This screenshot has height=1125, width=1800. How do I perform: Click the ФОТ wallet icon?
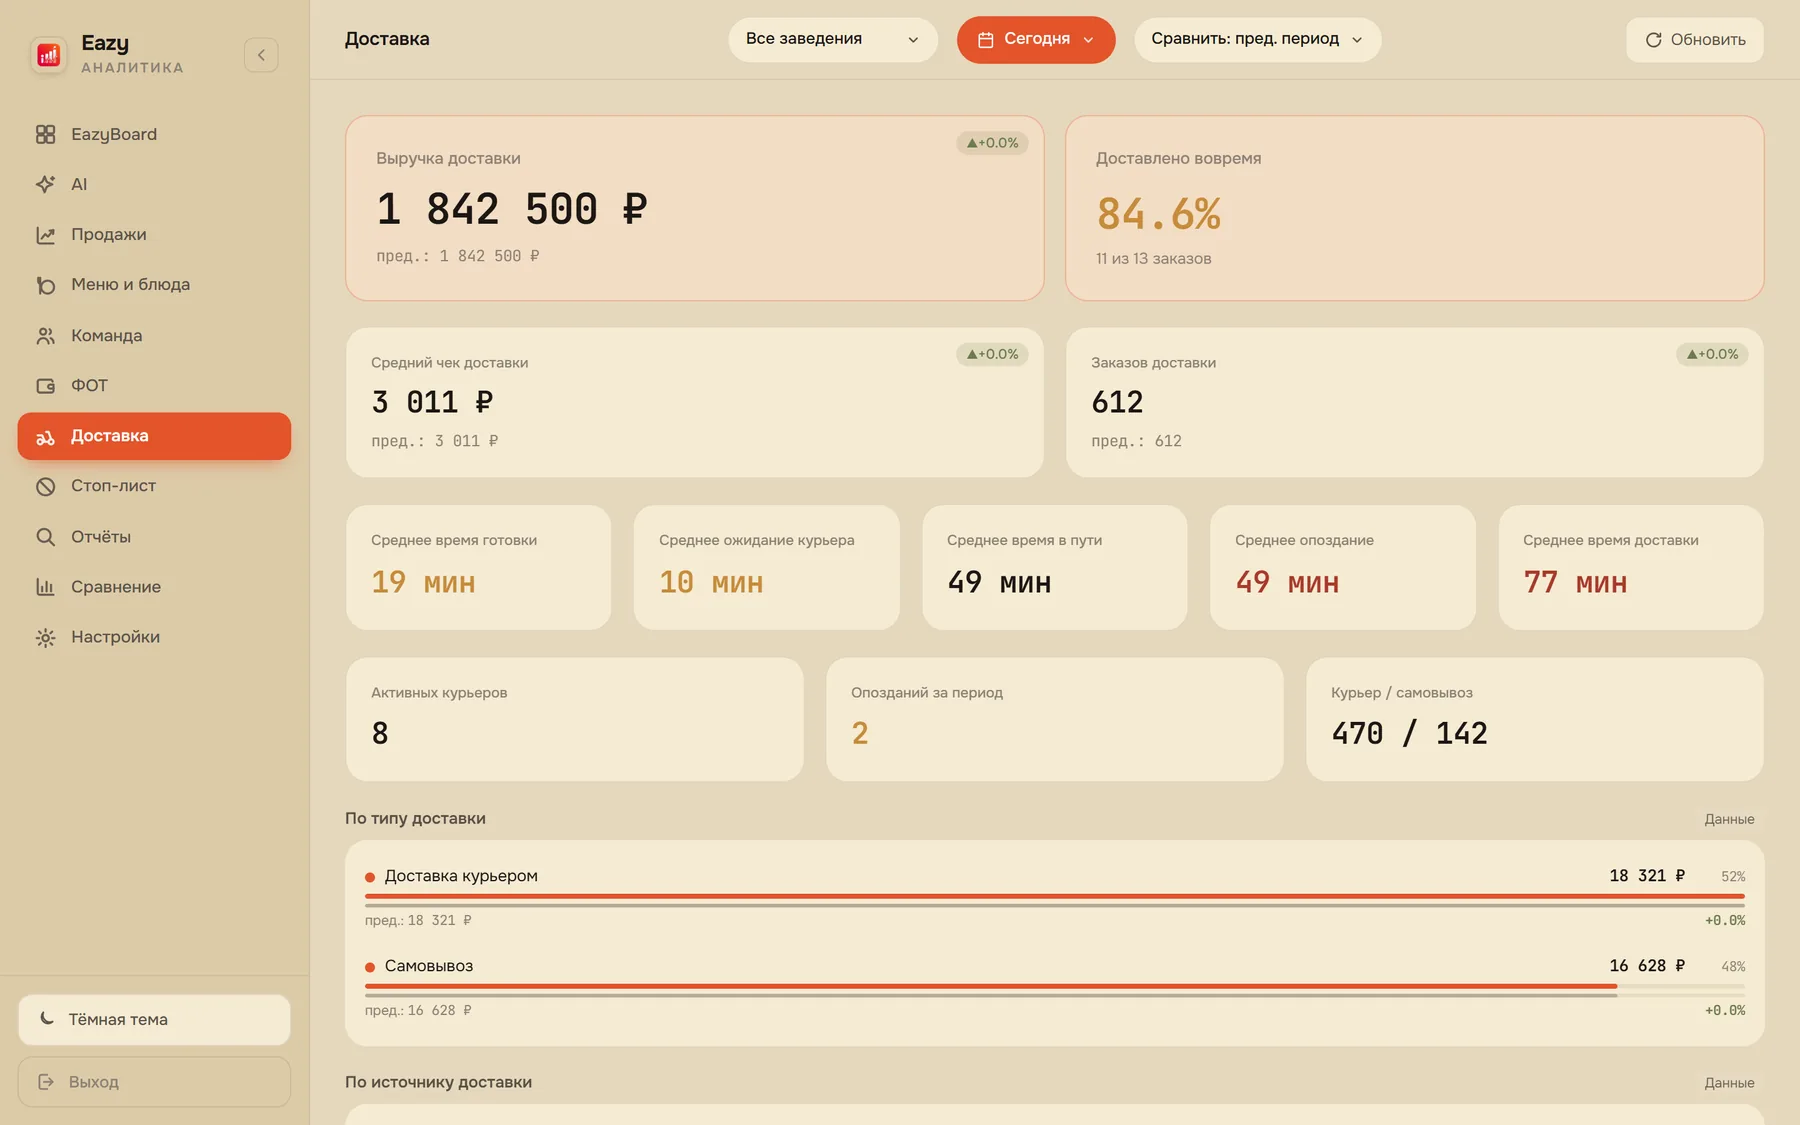click(x=45, y=386)
